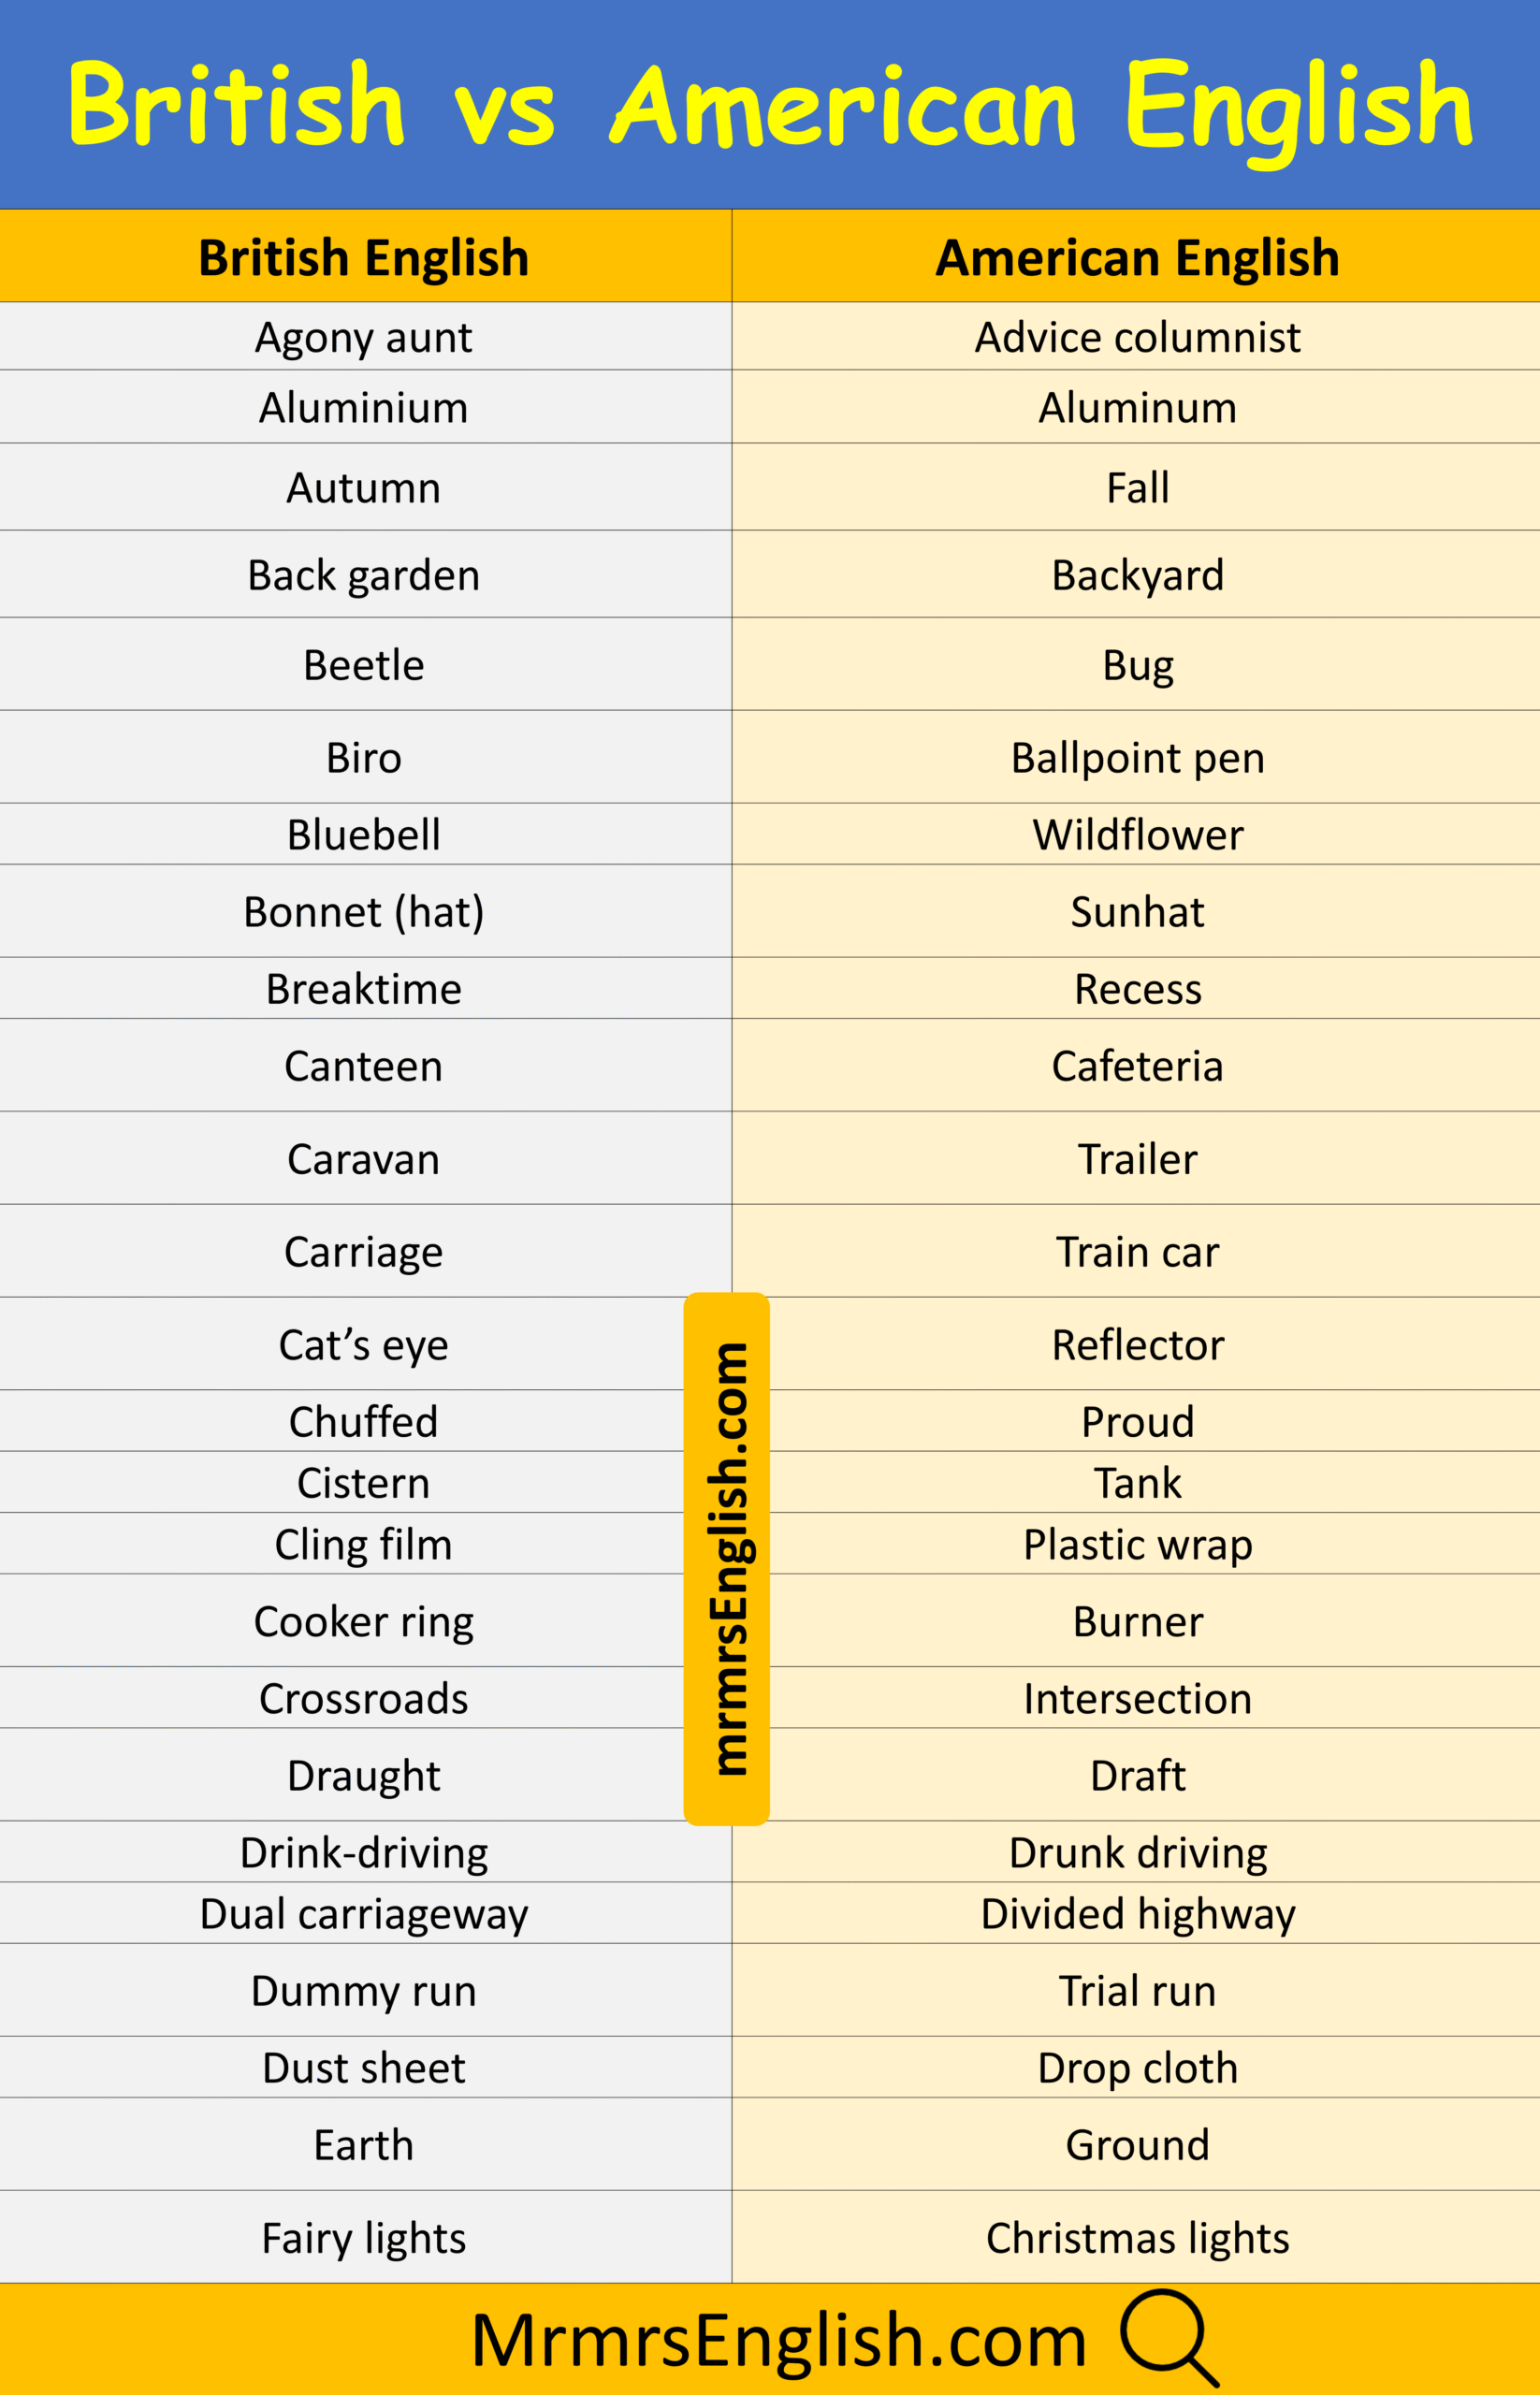The width and height of the screenshot is (1540, 2395).
Task: Select the Ballpoint pen cell
Action: pos(1136,757)
